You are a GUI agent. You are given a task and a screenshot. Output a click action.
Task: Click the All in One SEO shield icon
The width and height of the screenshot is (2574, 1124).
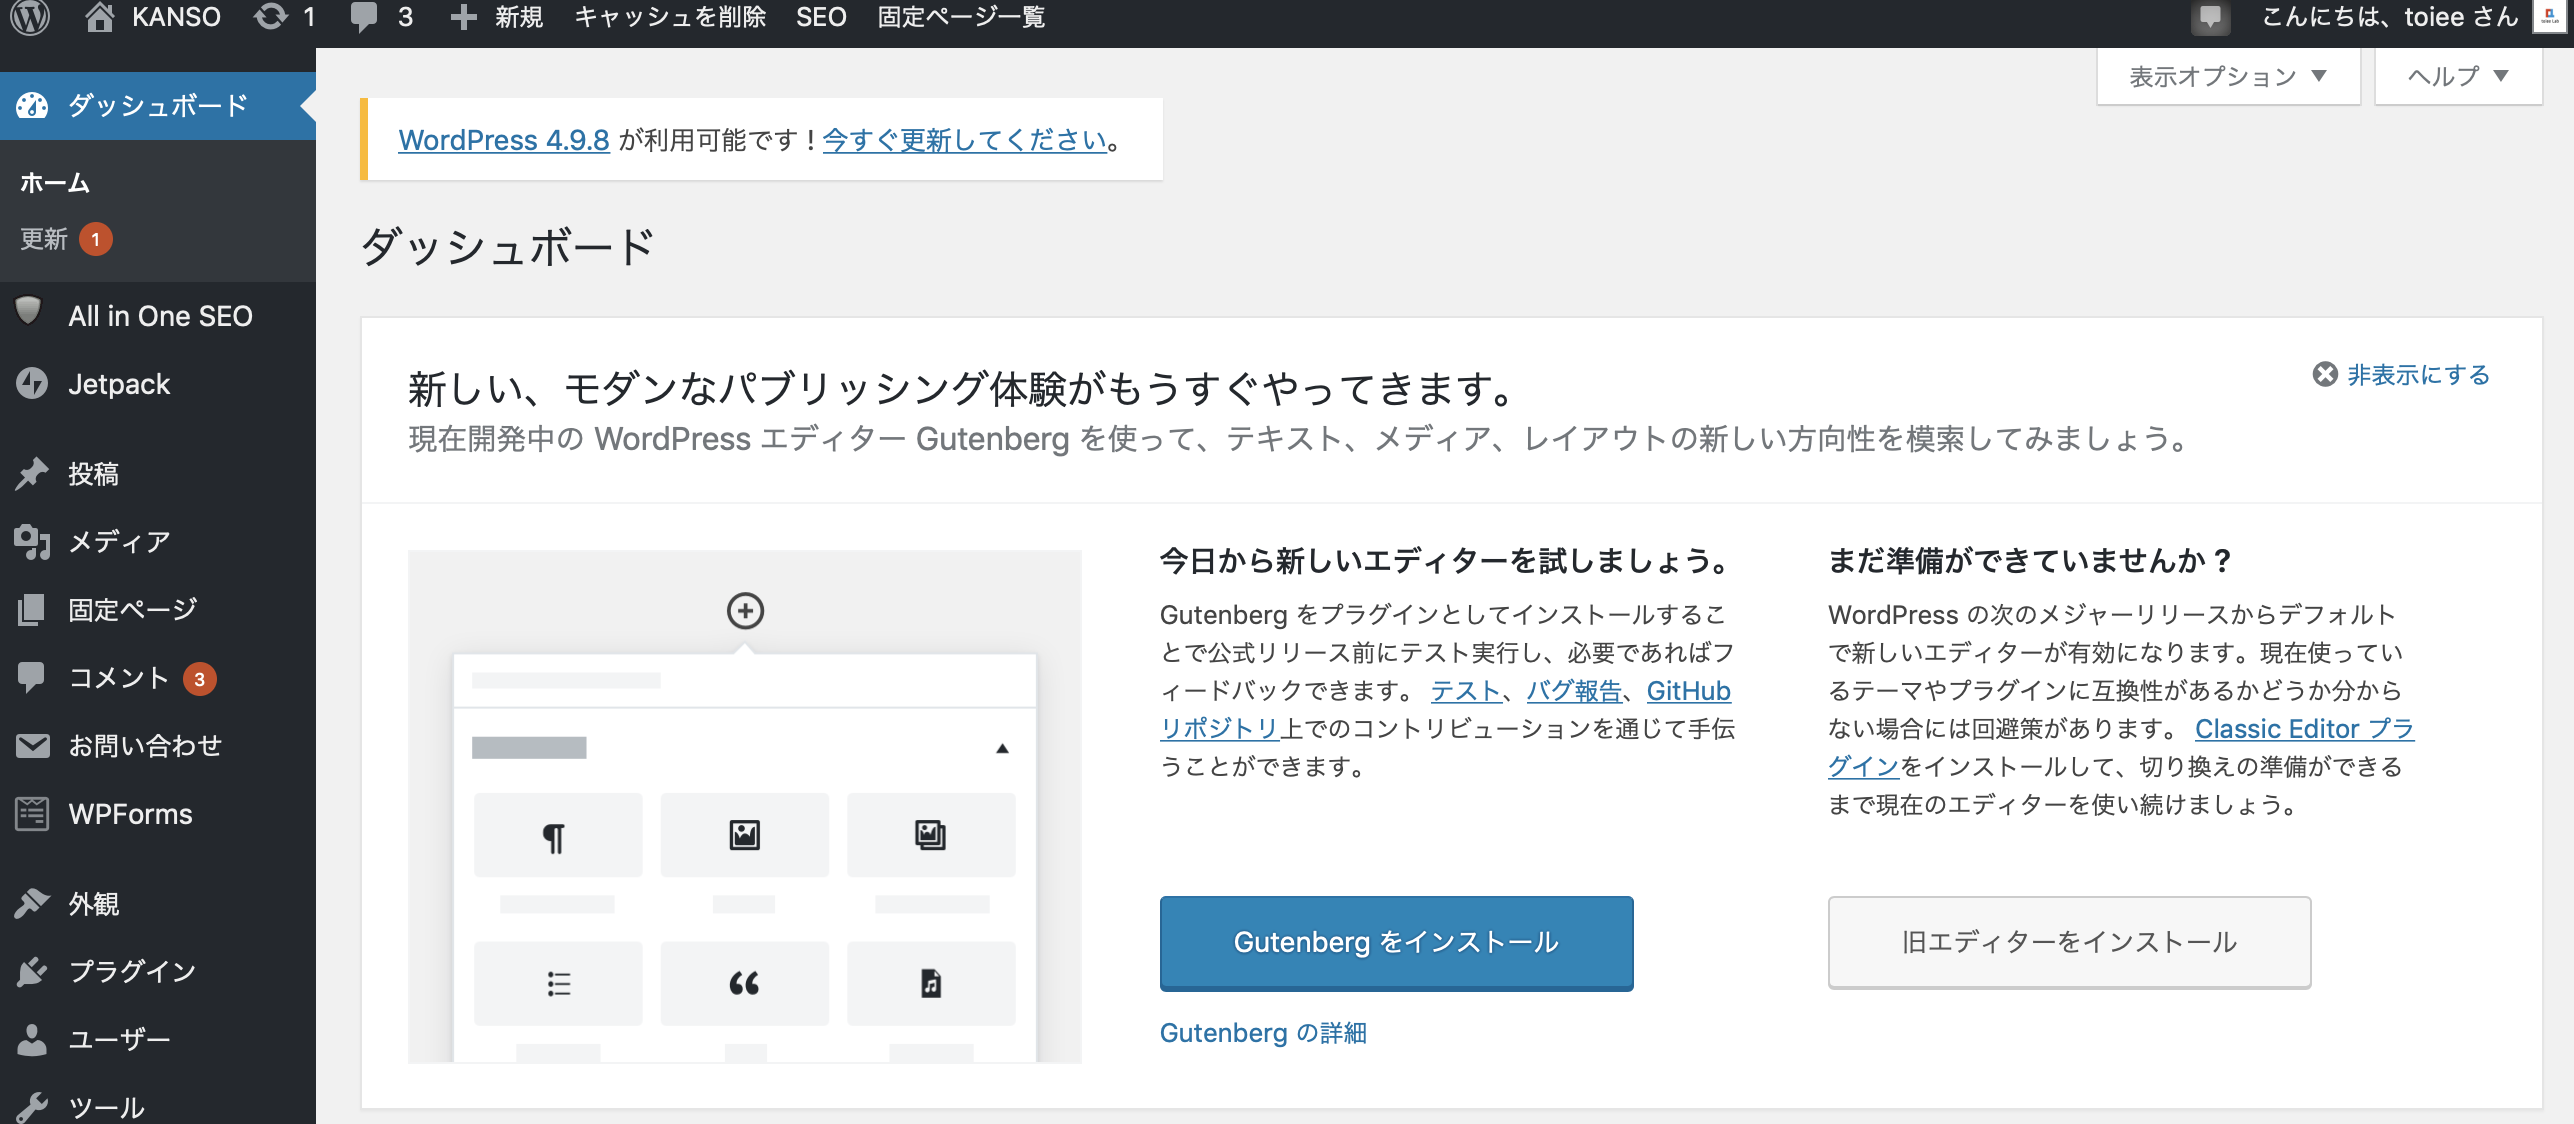tap(29, 311)
